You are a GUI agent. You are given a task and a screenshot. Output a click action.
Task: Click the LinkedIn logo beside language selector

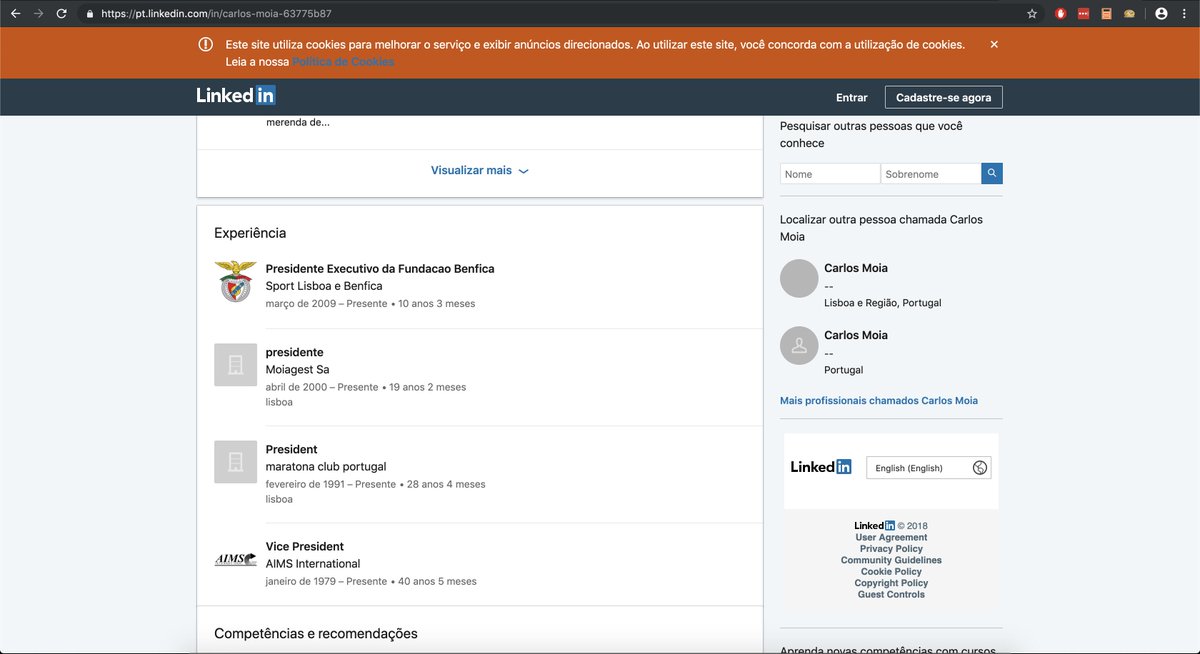click(821, 467)
